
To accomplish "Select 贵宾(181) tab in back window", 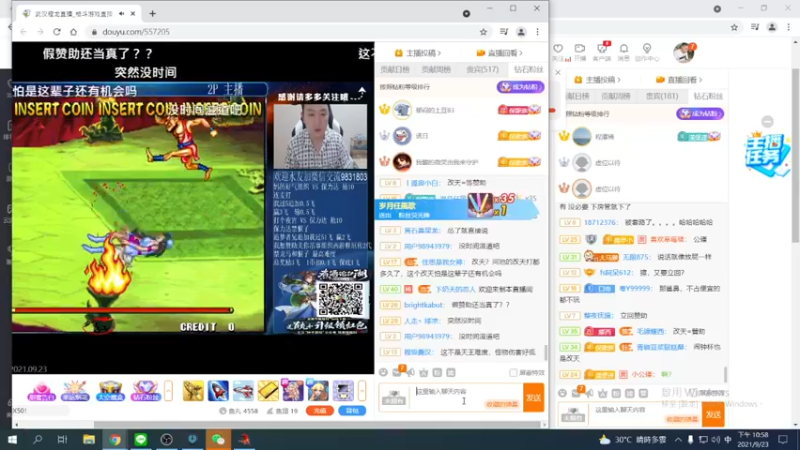I will pos(662,96).
